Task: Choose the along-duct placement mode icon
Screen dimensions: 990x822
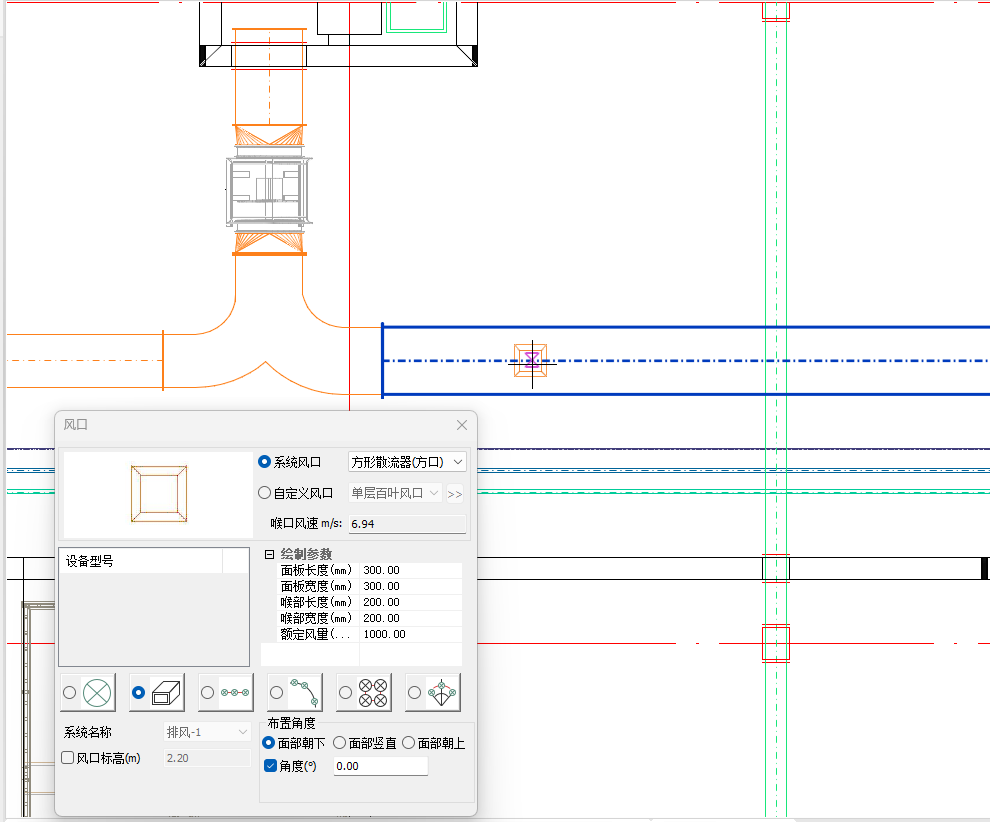Action: (x=166, y=692)
